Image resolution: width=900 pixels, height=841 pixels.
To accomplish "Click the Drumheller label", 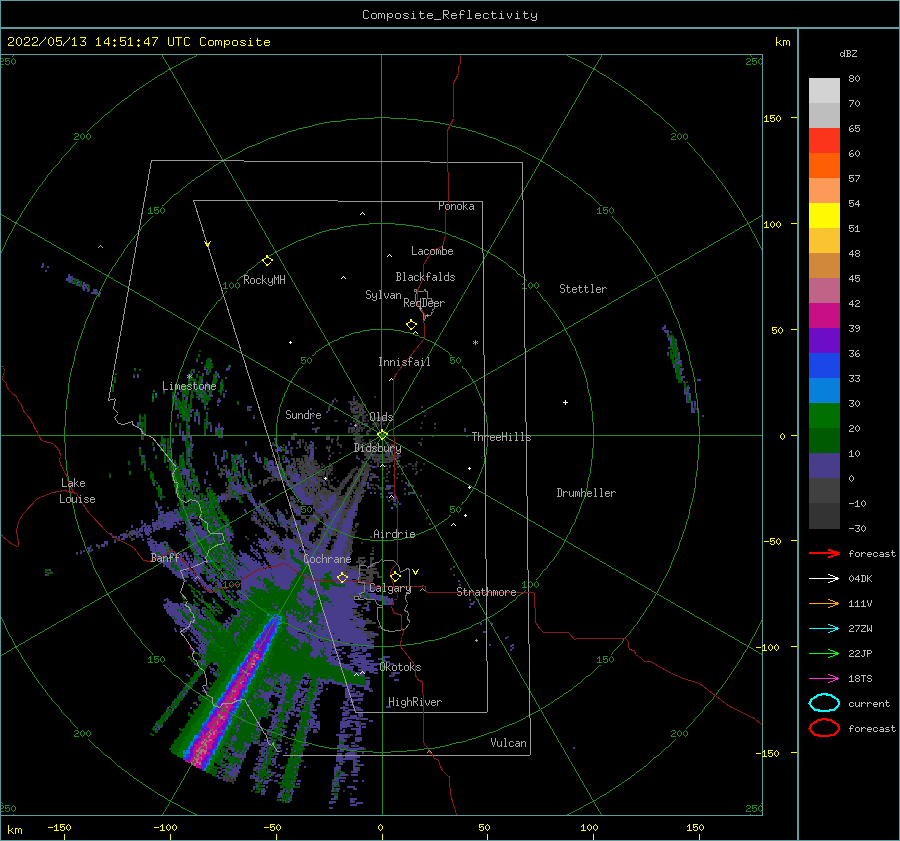I will (x=586, y=493).
